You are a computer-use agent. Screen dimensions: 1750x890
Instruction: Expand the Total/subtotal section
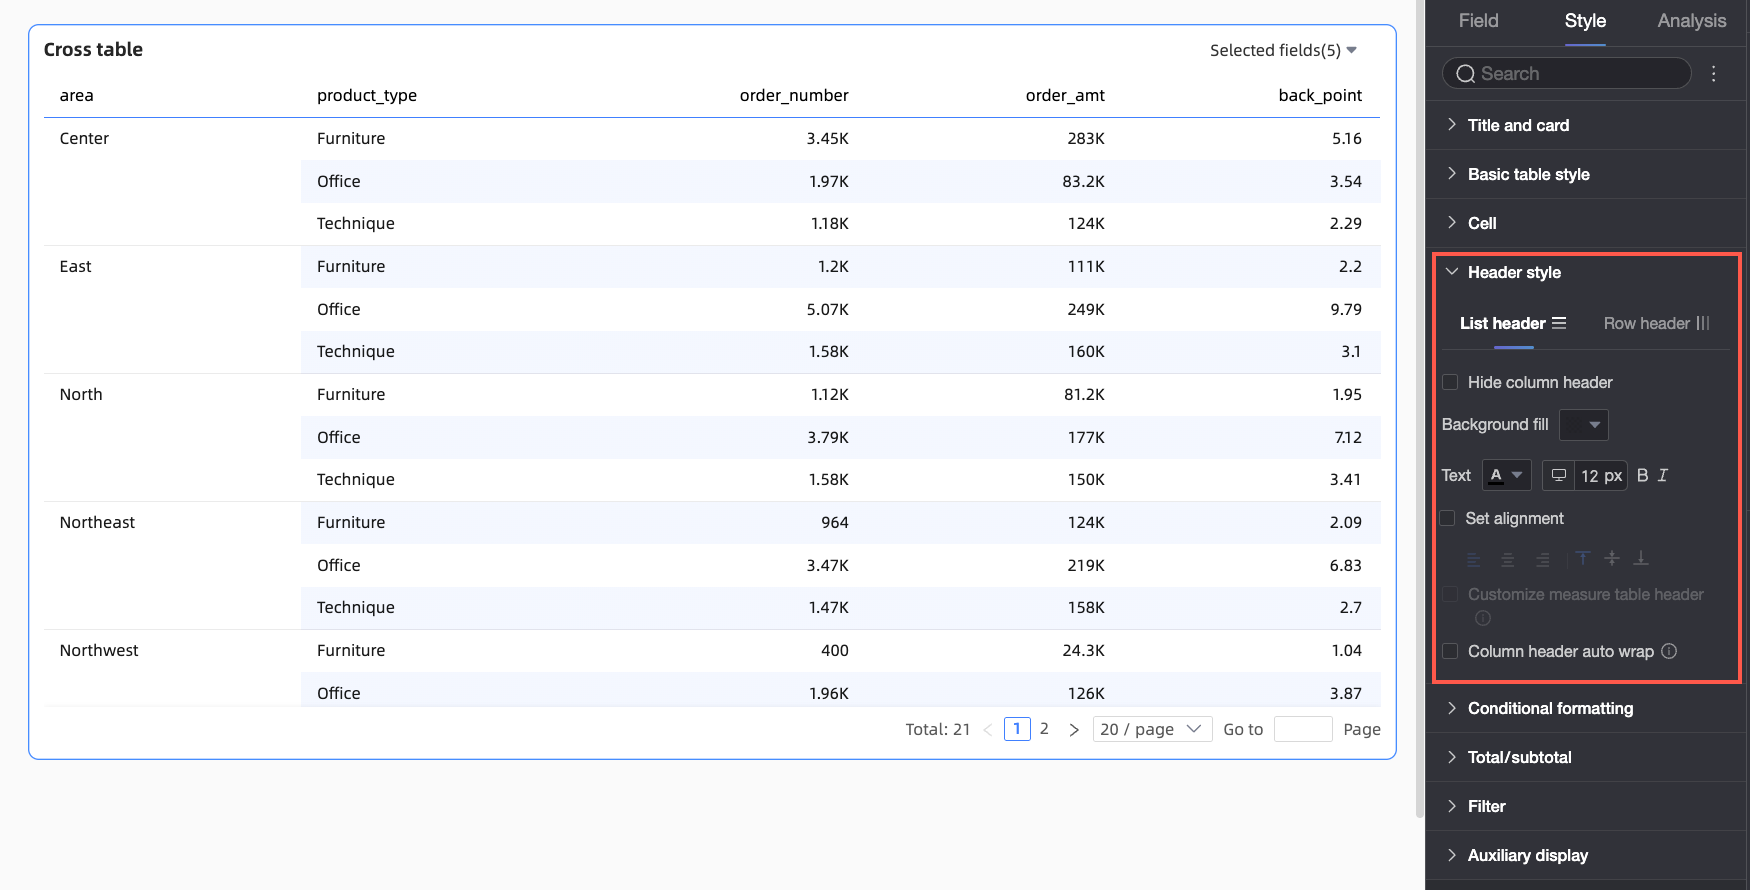pyautogui.click(x=1587, y=757)
